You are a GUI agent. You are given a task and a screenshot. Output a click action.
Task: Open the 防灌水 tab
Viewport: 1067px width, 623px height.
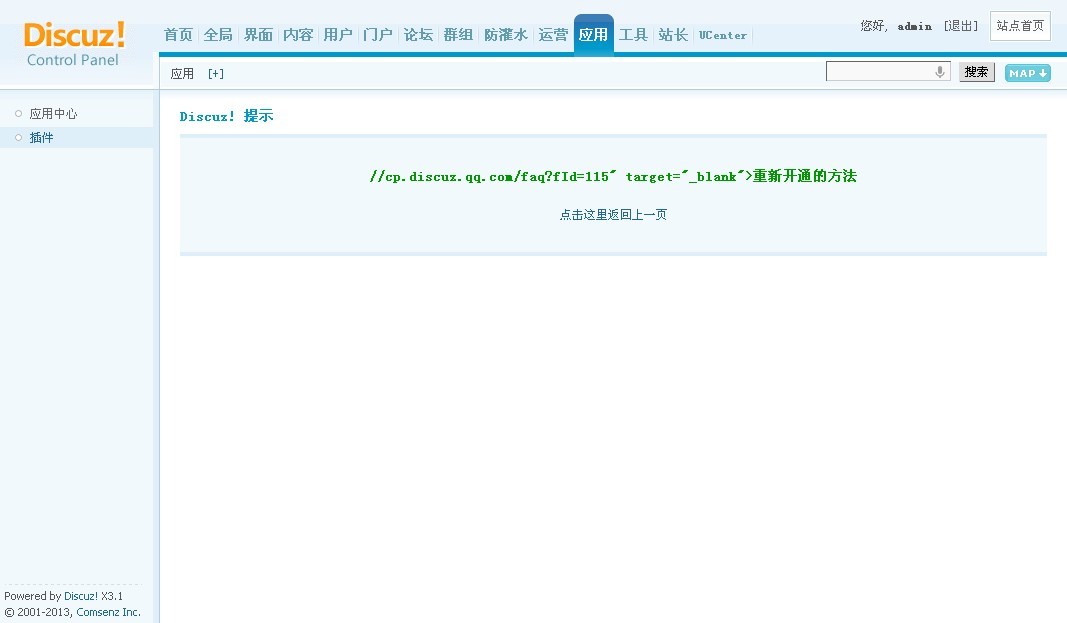pyautogui.click(x=506, y=35)
